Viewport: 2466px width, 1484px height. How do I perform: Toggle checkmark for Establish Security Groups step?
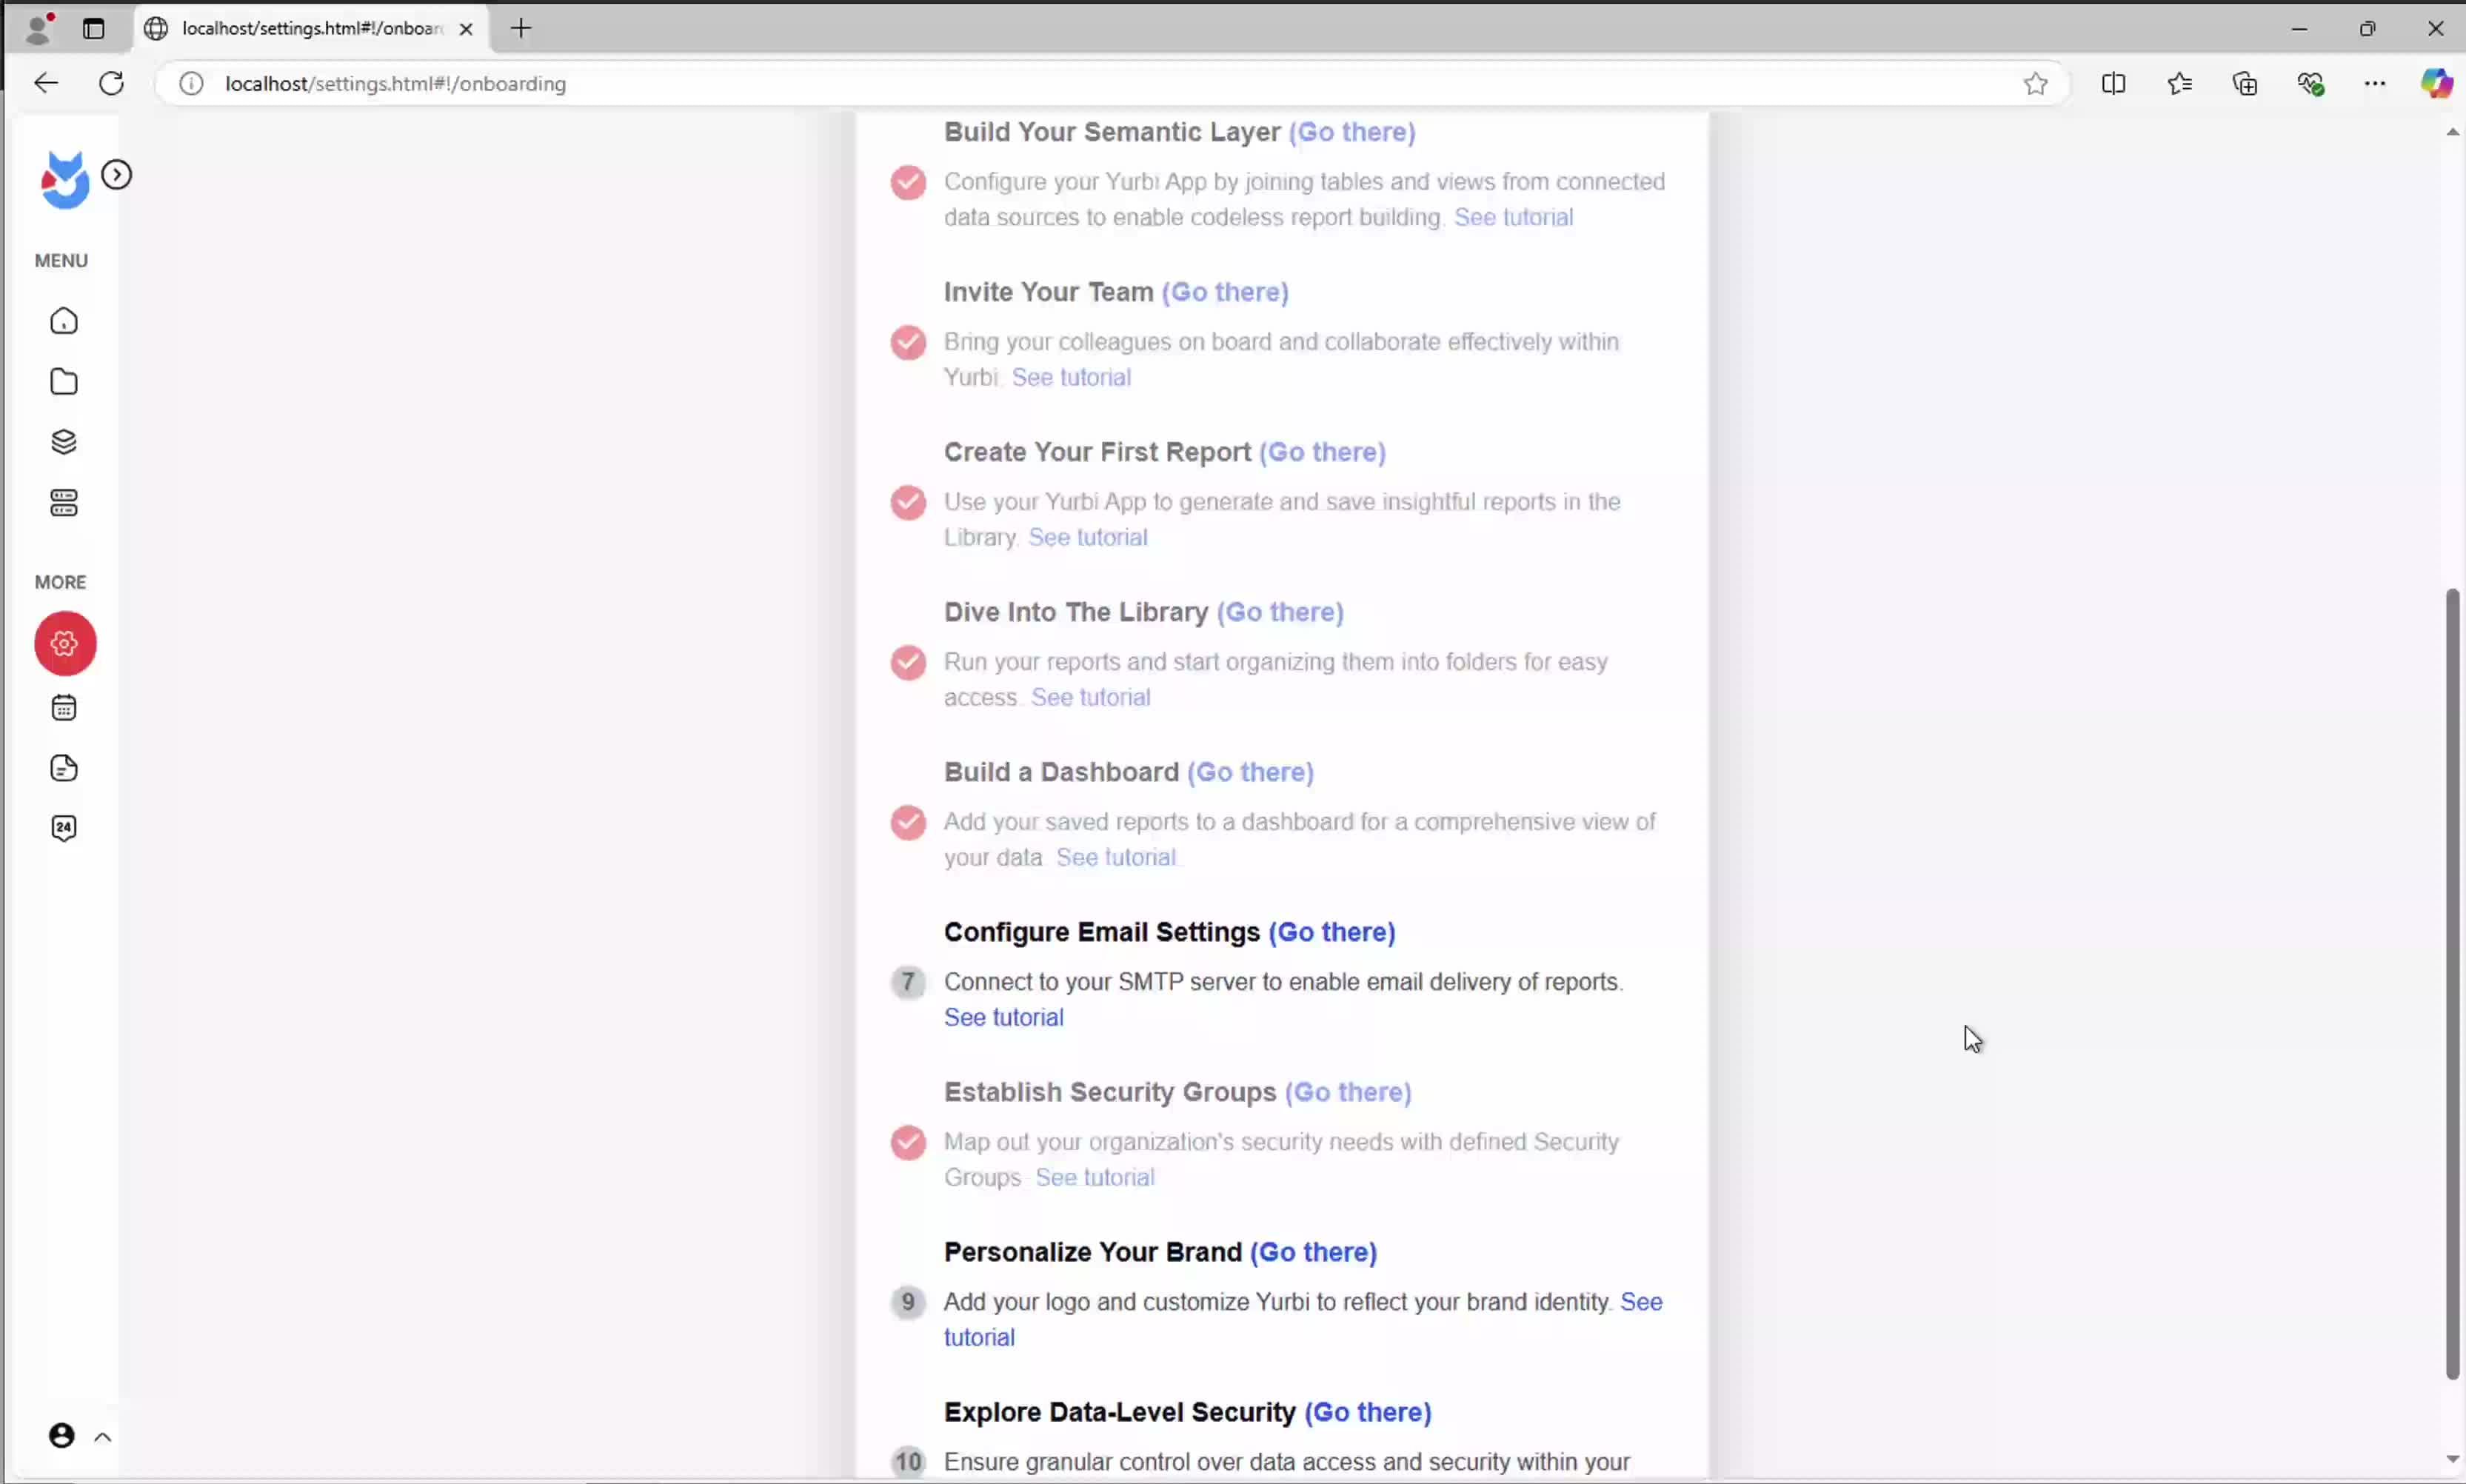(908, 1142)
